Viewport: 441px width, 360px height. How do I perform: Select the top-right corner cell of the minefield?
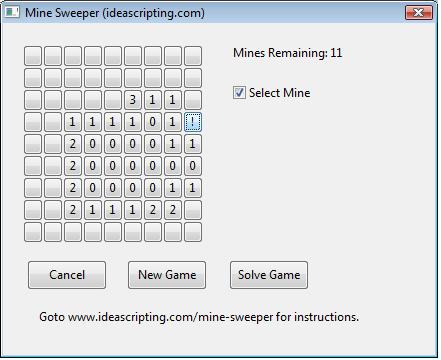tap(193, 56)
